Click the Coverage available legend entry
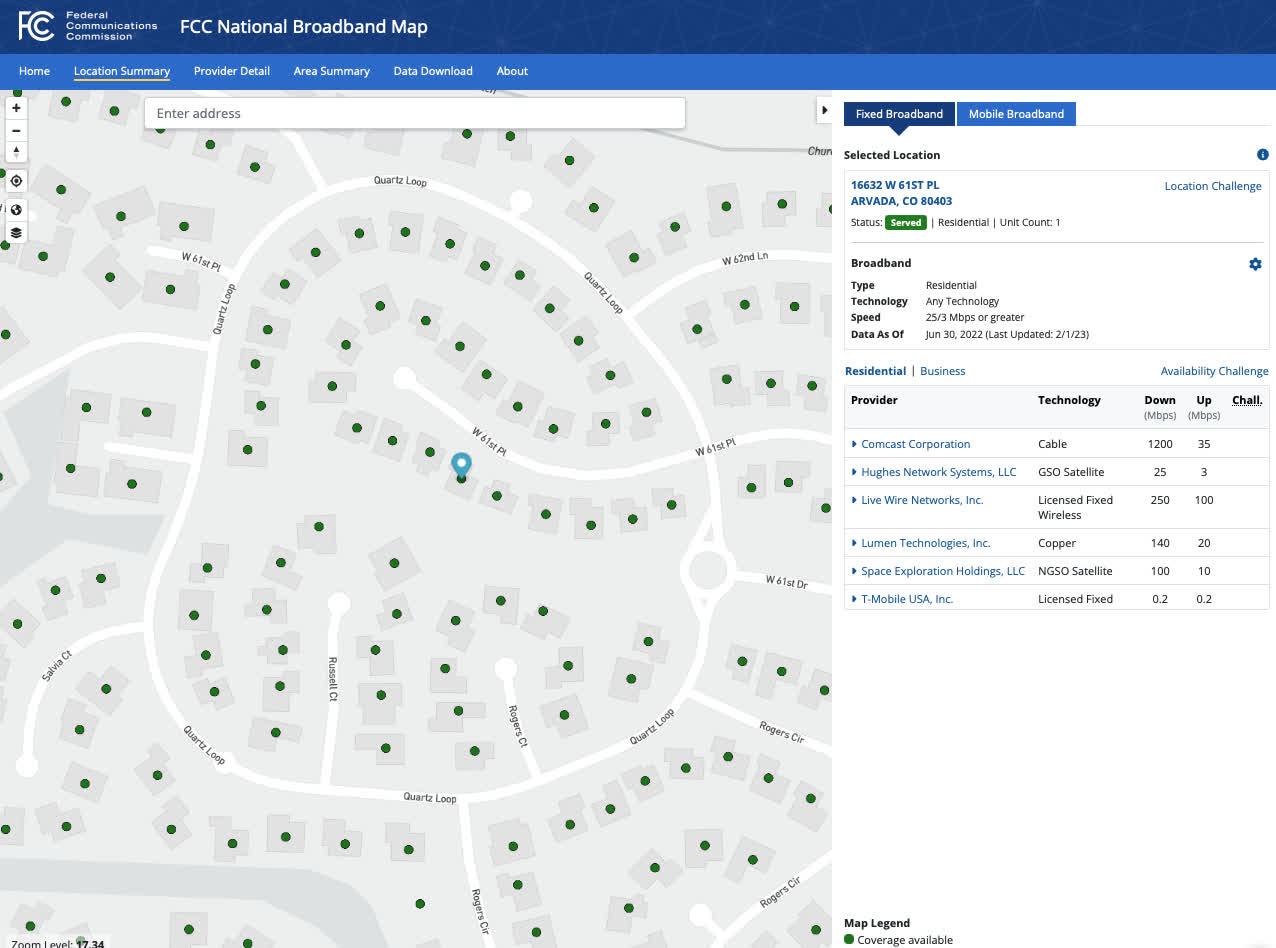1276x948 pixels. (898, 940)
